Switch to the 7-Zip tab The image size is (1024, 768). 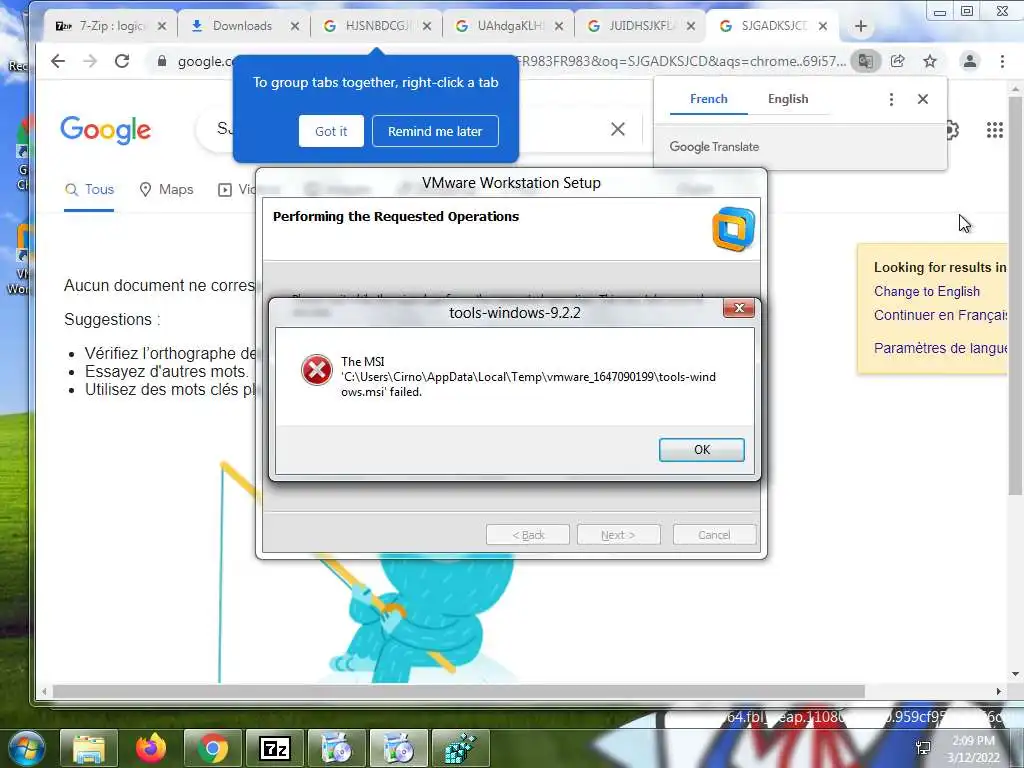(101, 26)
